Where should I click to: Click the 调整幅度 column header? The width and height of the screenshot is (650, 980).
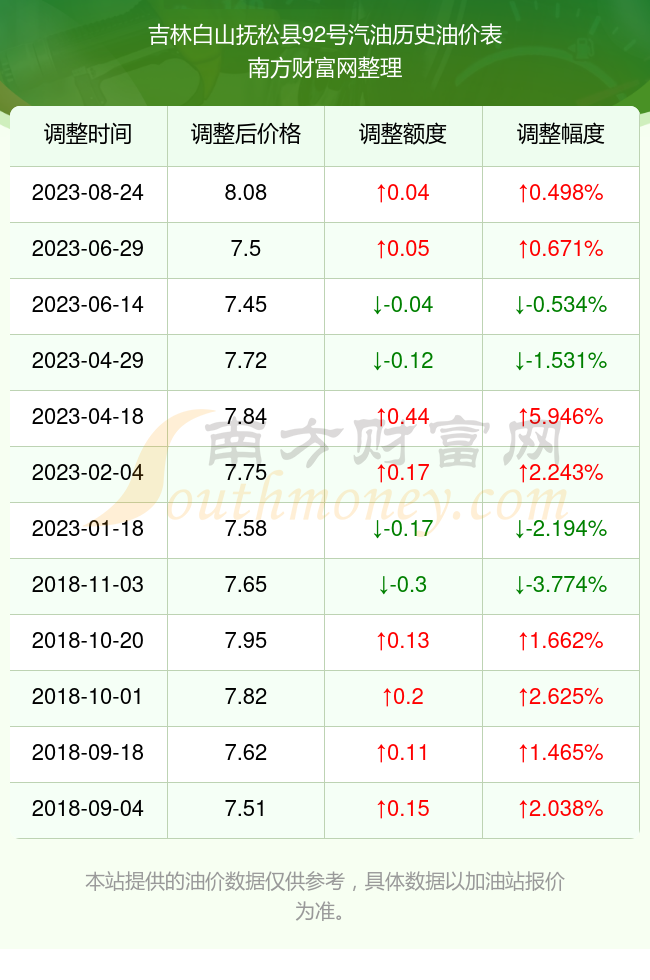coord(561,134)
